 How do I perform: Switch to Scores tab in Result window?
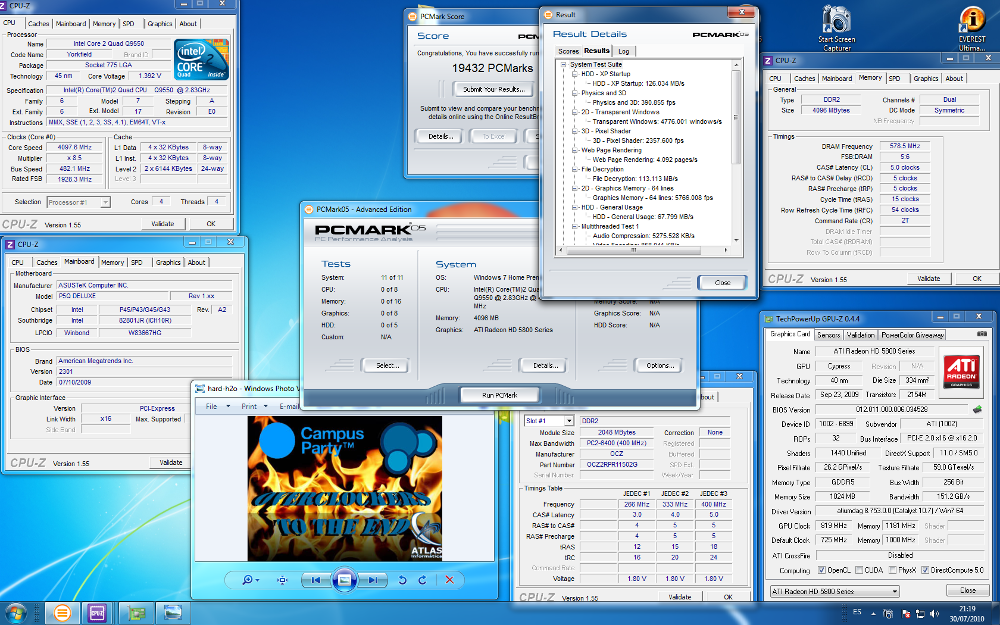pos(568,52)
